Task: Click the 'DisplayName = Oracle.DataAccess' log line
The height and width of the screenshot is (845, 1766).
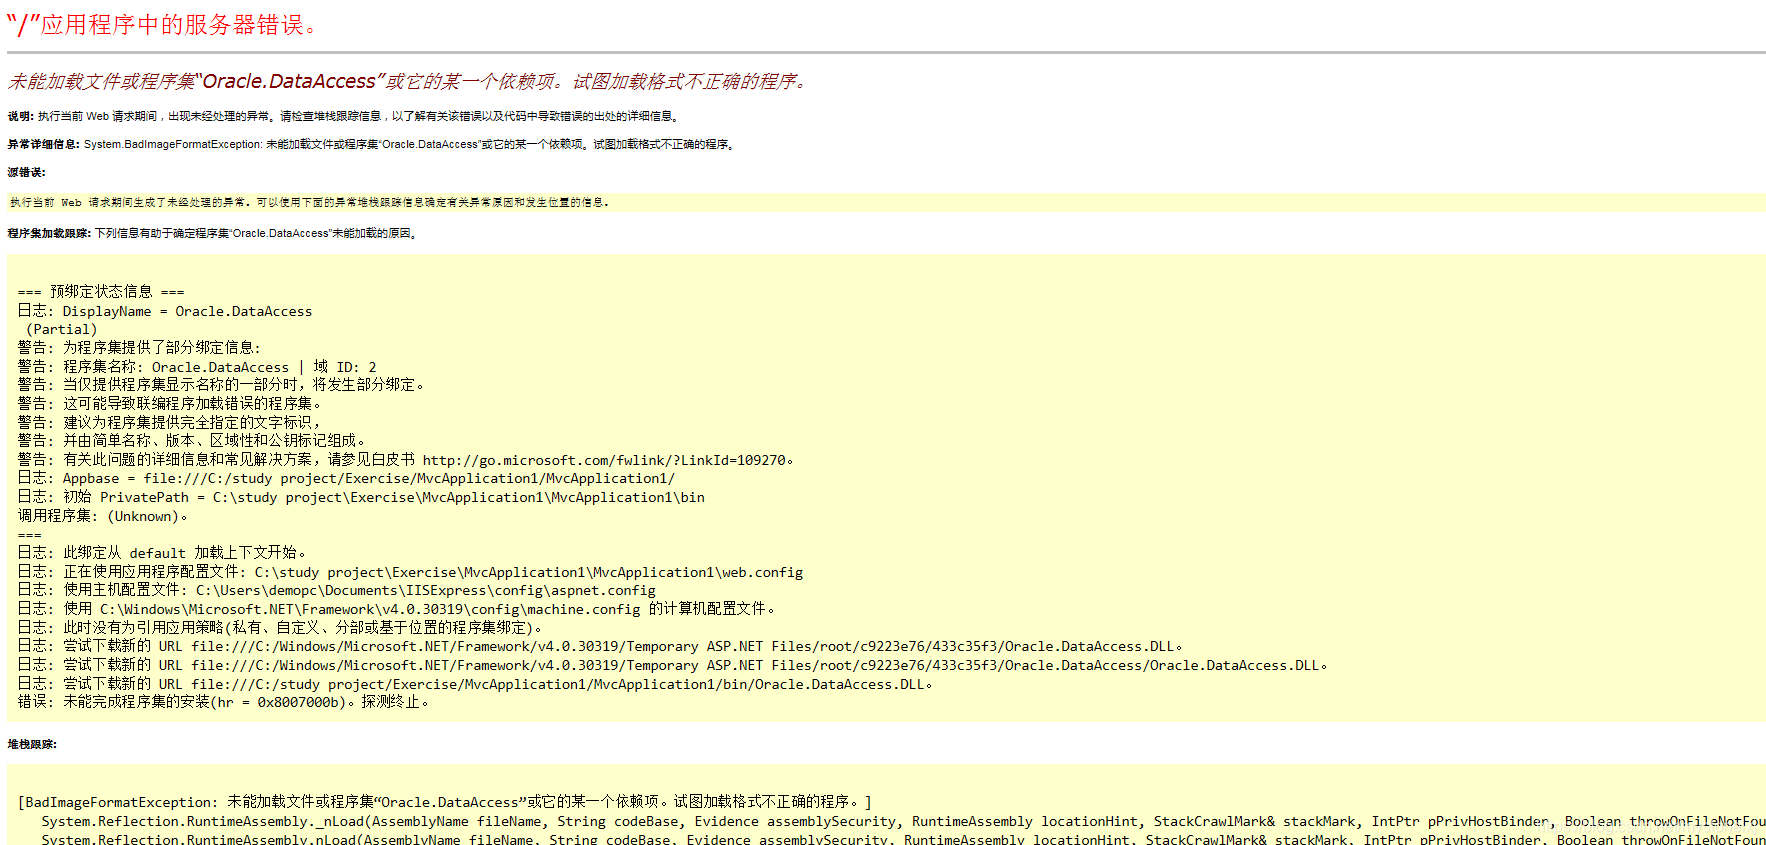Action: tap(165, 311)
